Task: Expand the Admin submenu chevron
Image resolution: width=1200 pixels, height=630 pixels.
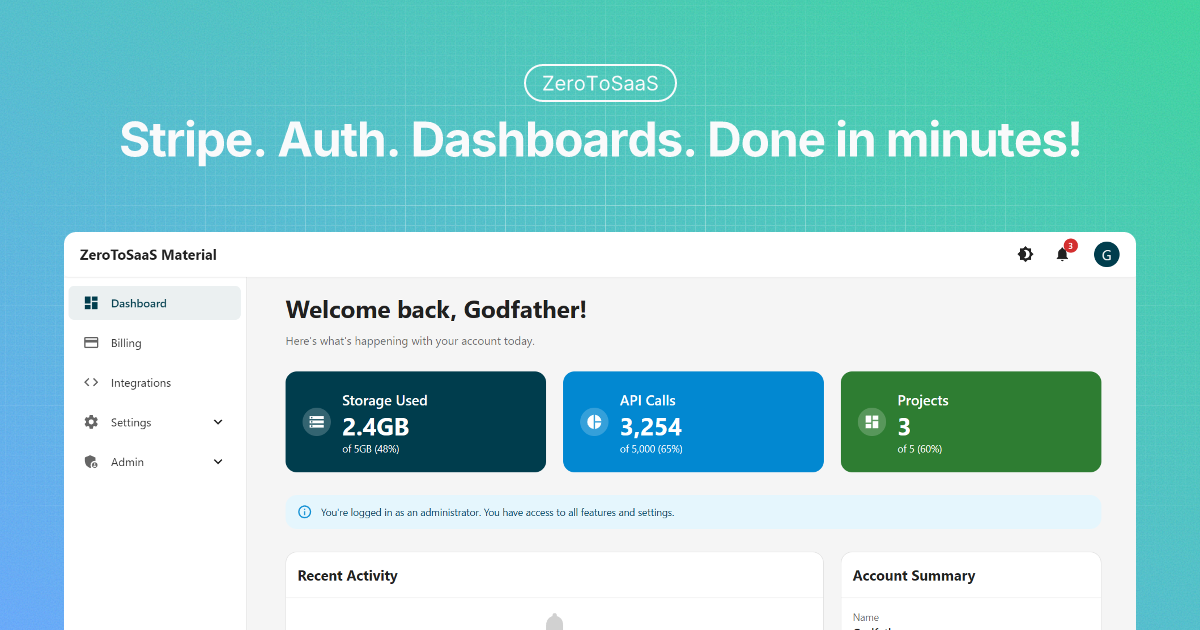Action: click(218, 462)
